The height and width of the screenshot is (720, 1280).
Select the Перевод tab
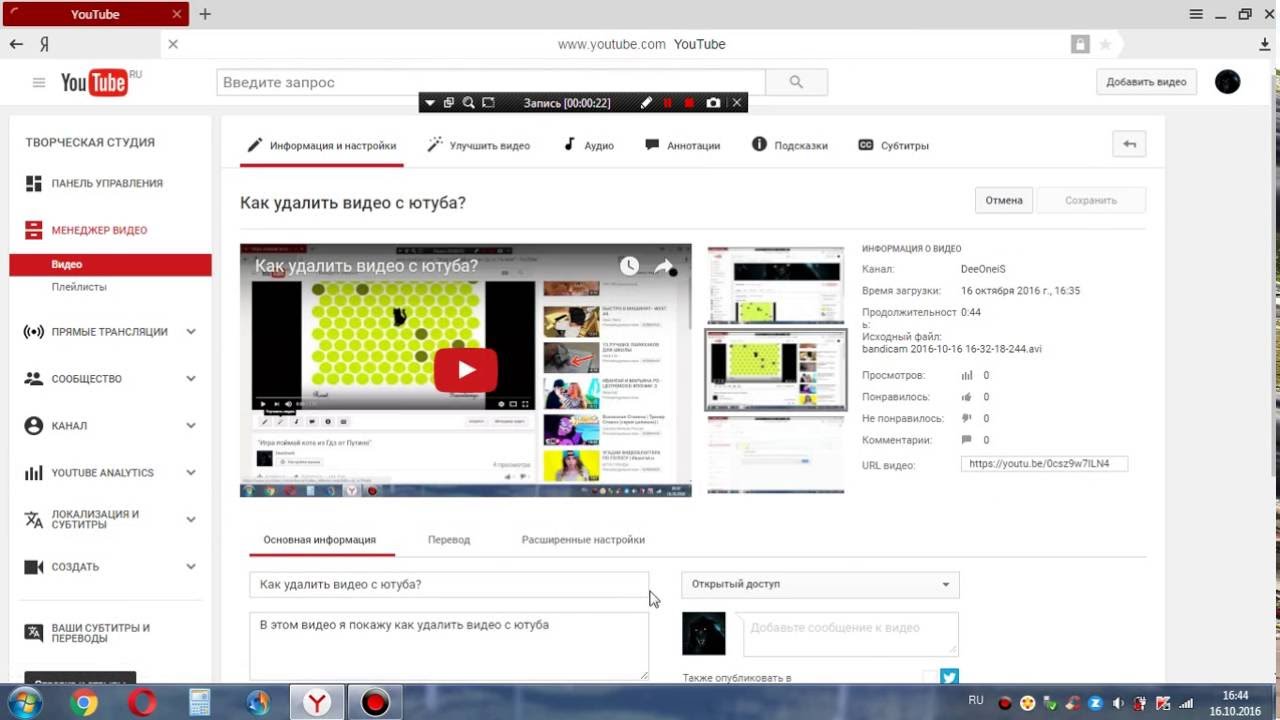(449, 540)
